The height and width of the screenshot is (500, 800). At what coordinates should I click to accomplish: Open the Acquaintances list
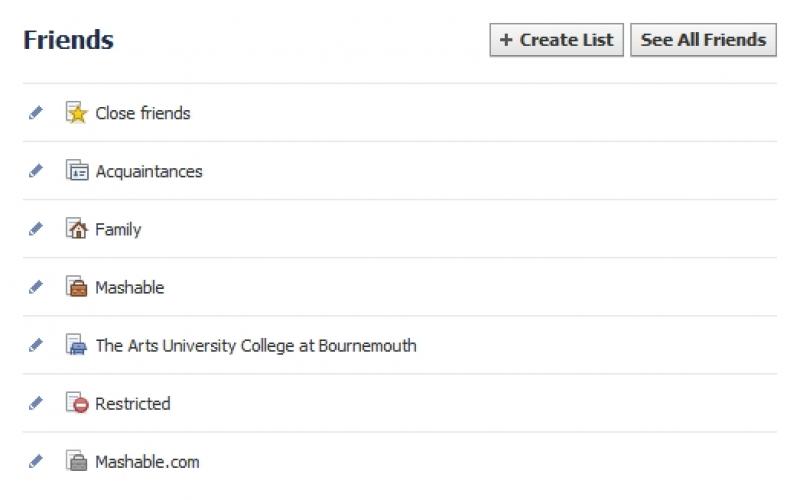pyautogui.click(x=149, y=171)
